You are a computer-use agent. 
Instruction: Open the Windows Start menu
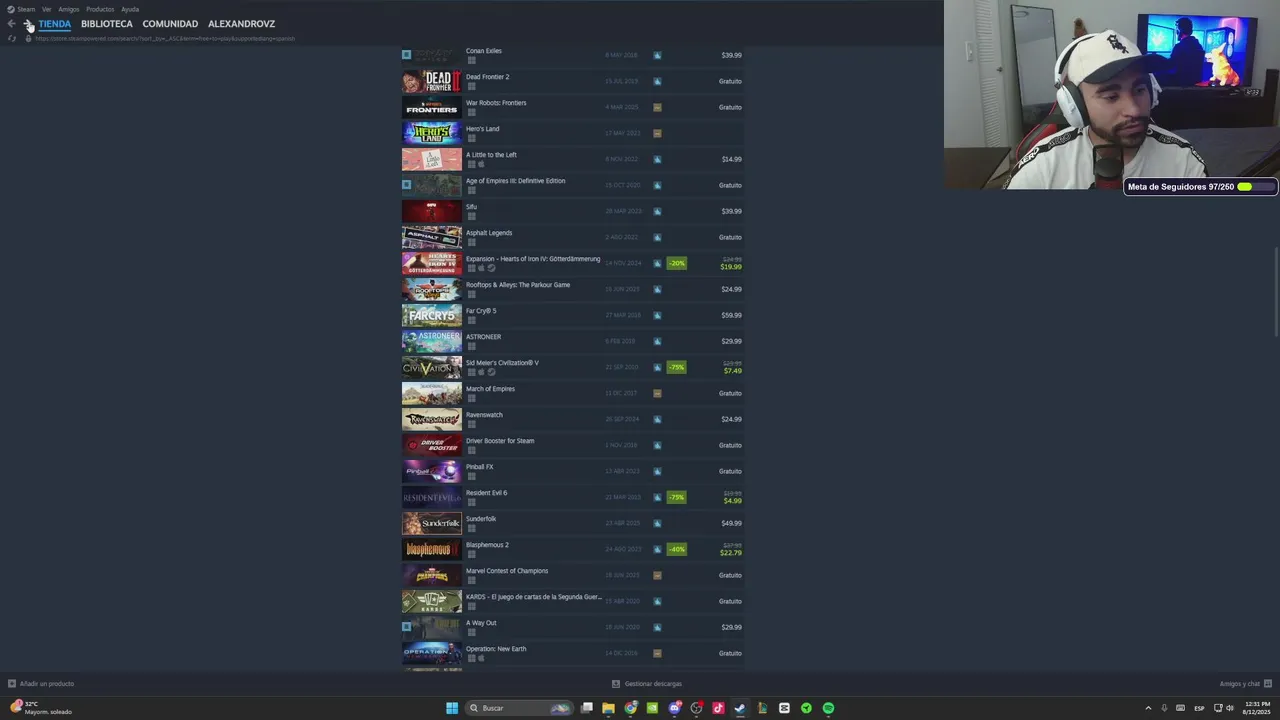[x=452, y=708]
